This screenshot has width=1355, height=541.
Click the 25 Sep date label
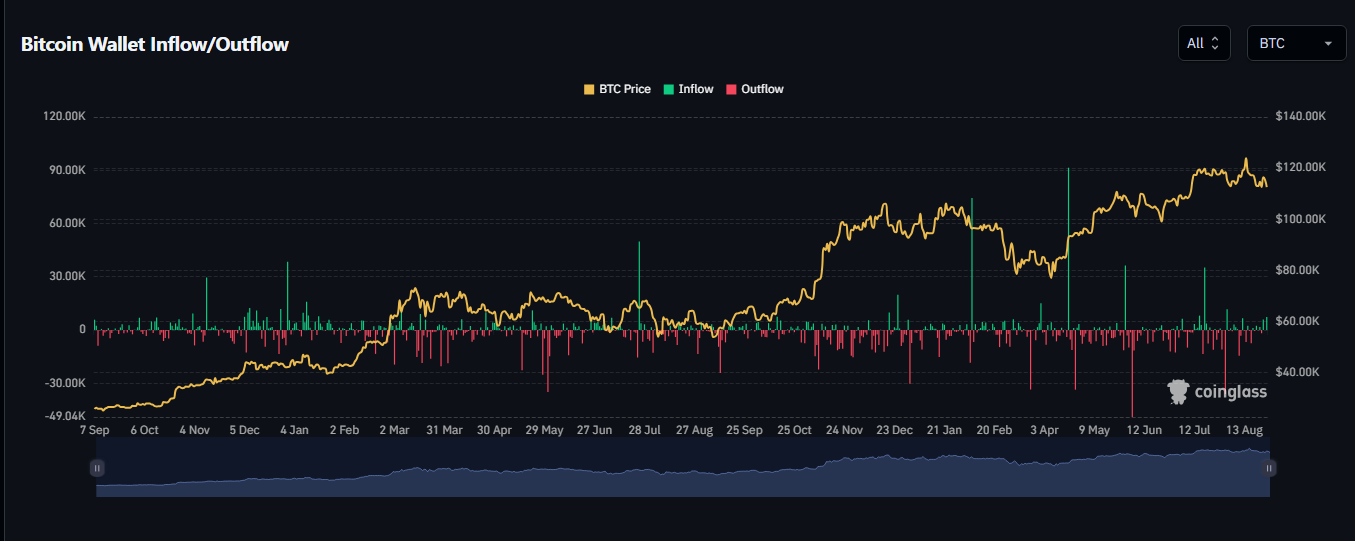pyautogui.click(x=744, y=430)
